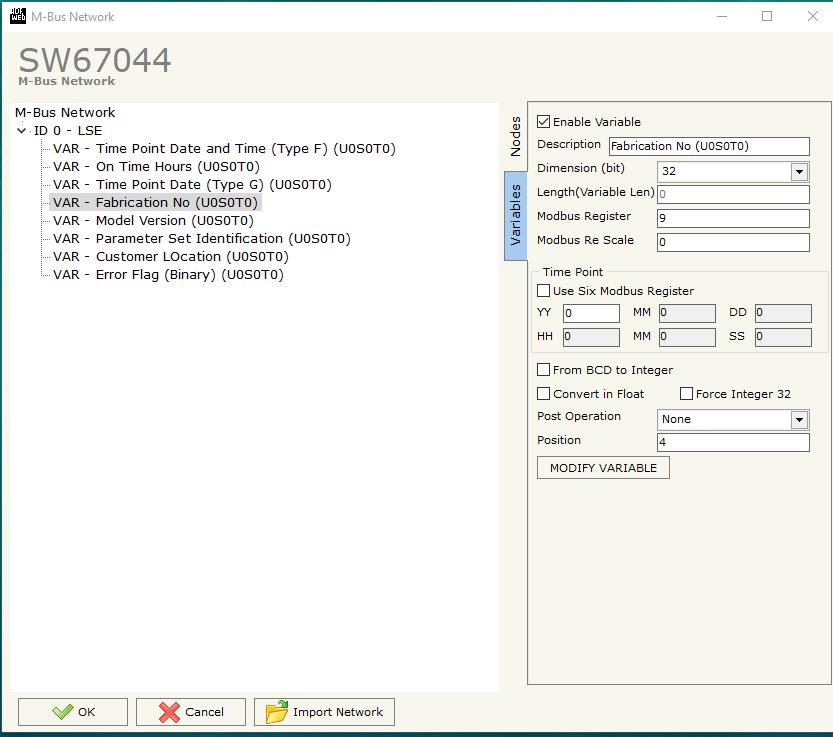Viewport: 833px width, 737px height.
Task: Click the Modbus Register field
Action: [733, 218]
